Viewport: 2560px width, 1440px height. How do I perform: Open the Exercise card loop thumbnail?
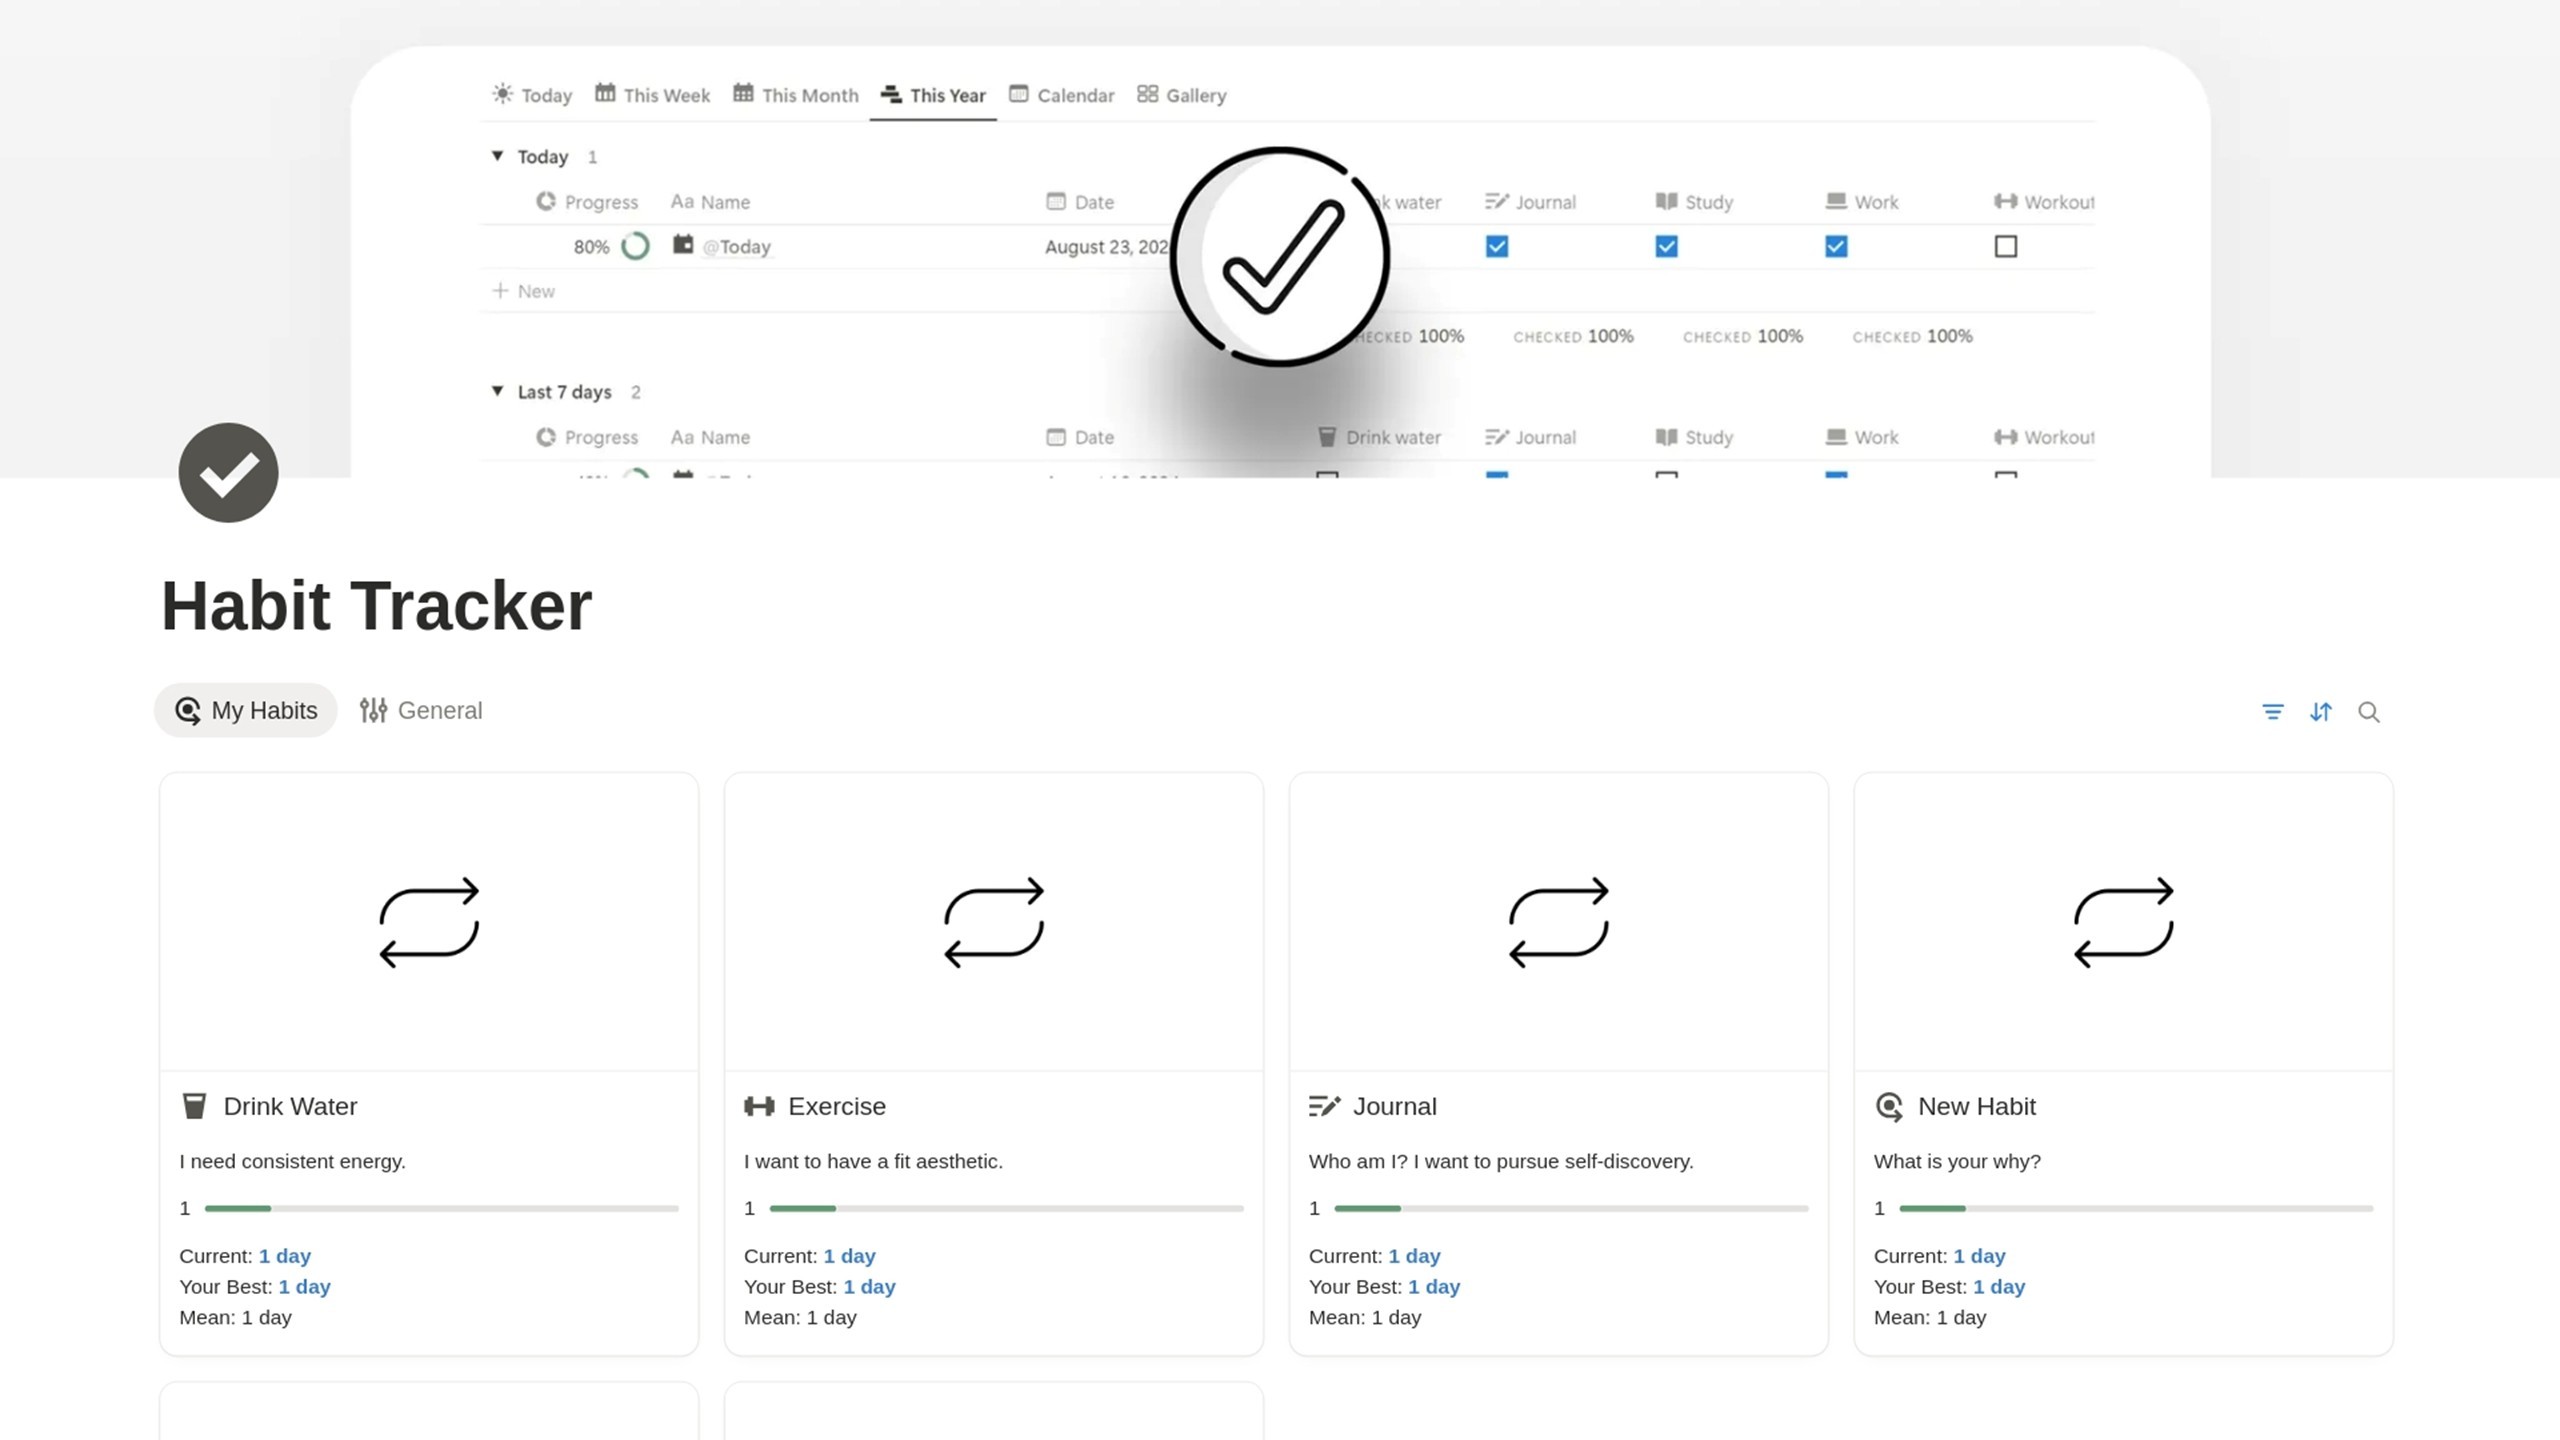(993, 921)
